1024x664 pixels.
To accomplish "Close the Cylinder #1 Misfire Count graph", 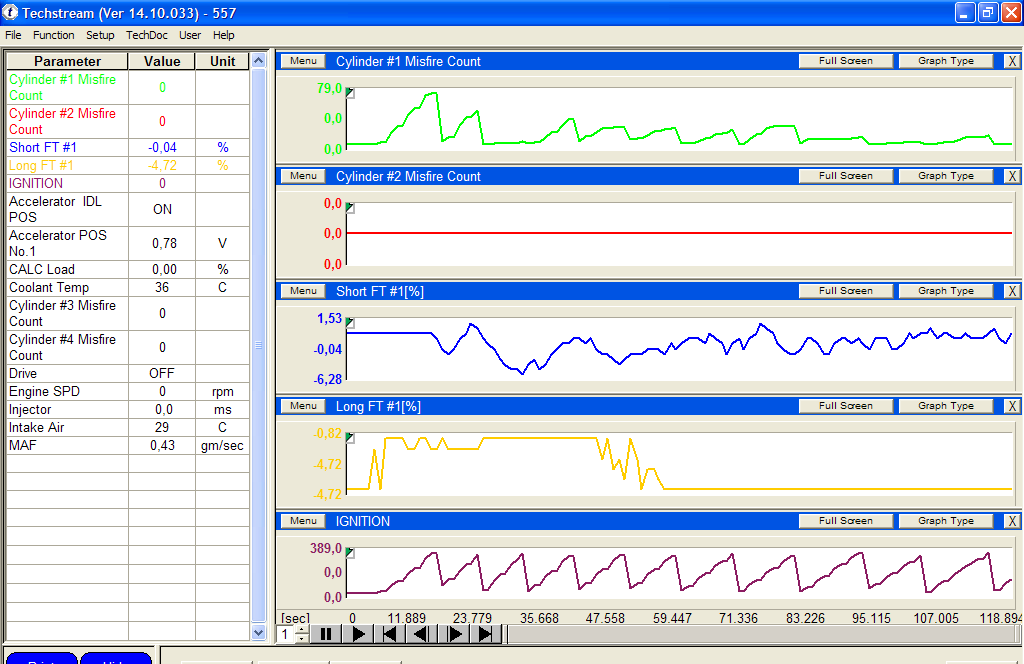I will [x=1012, y=61].
